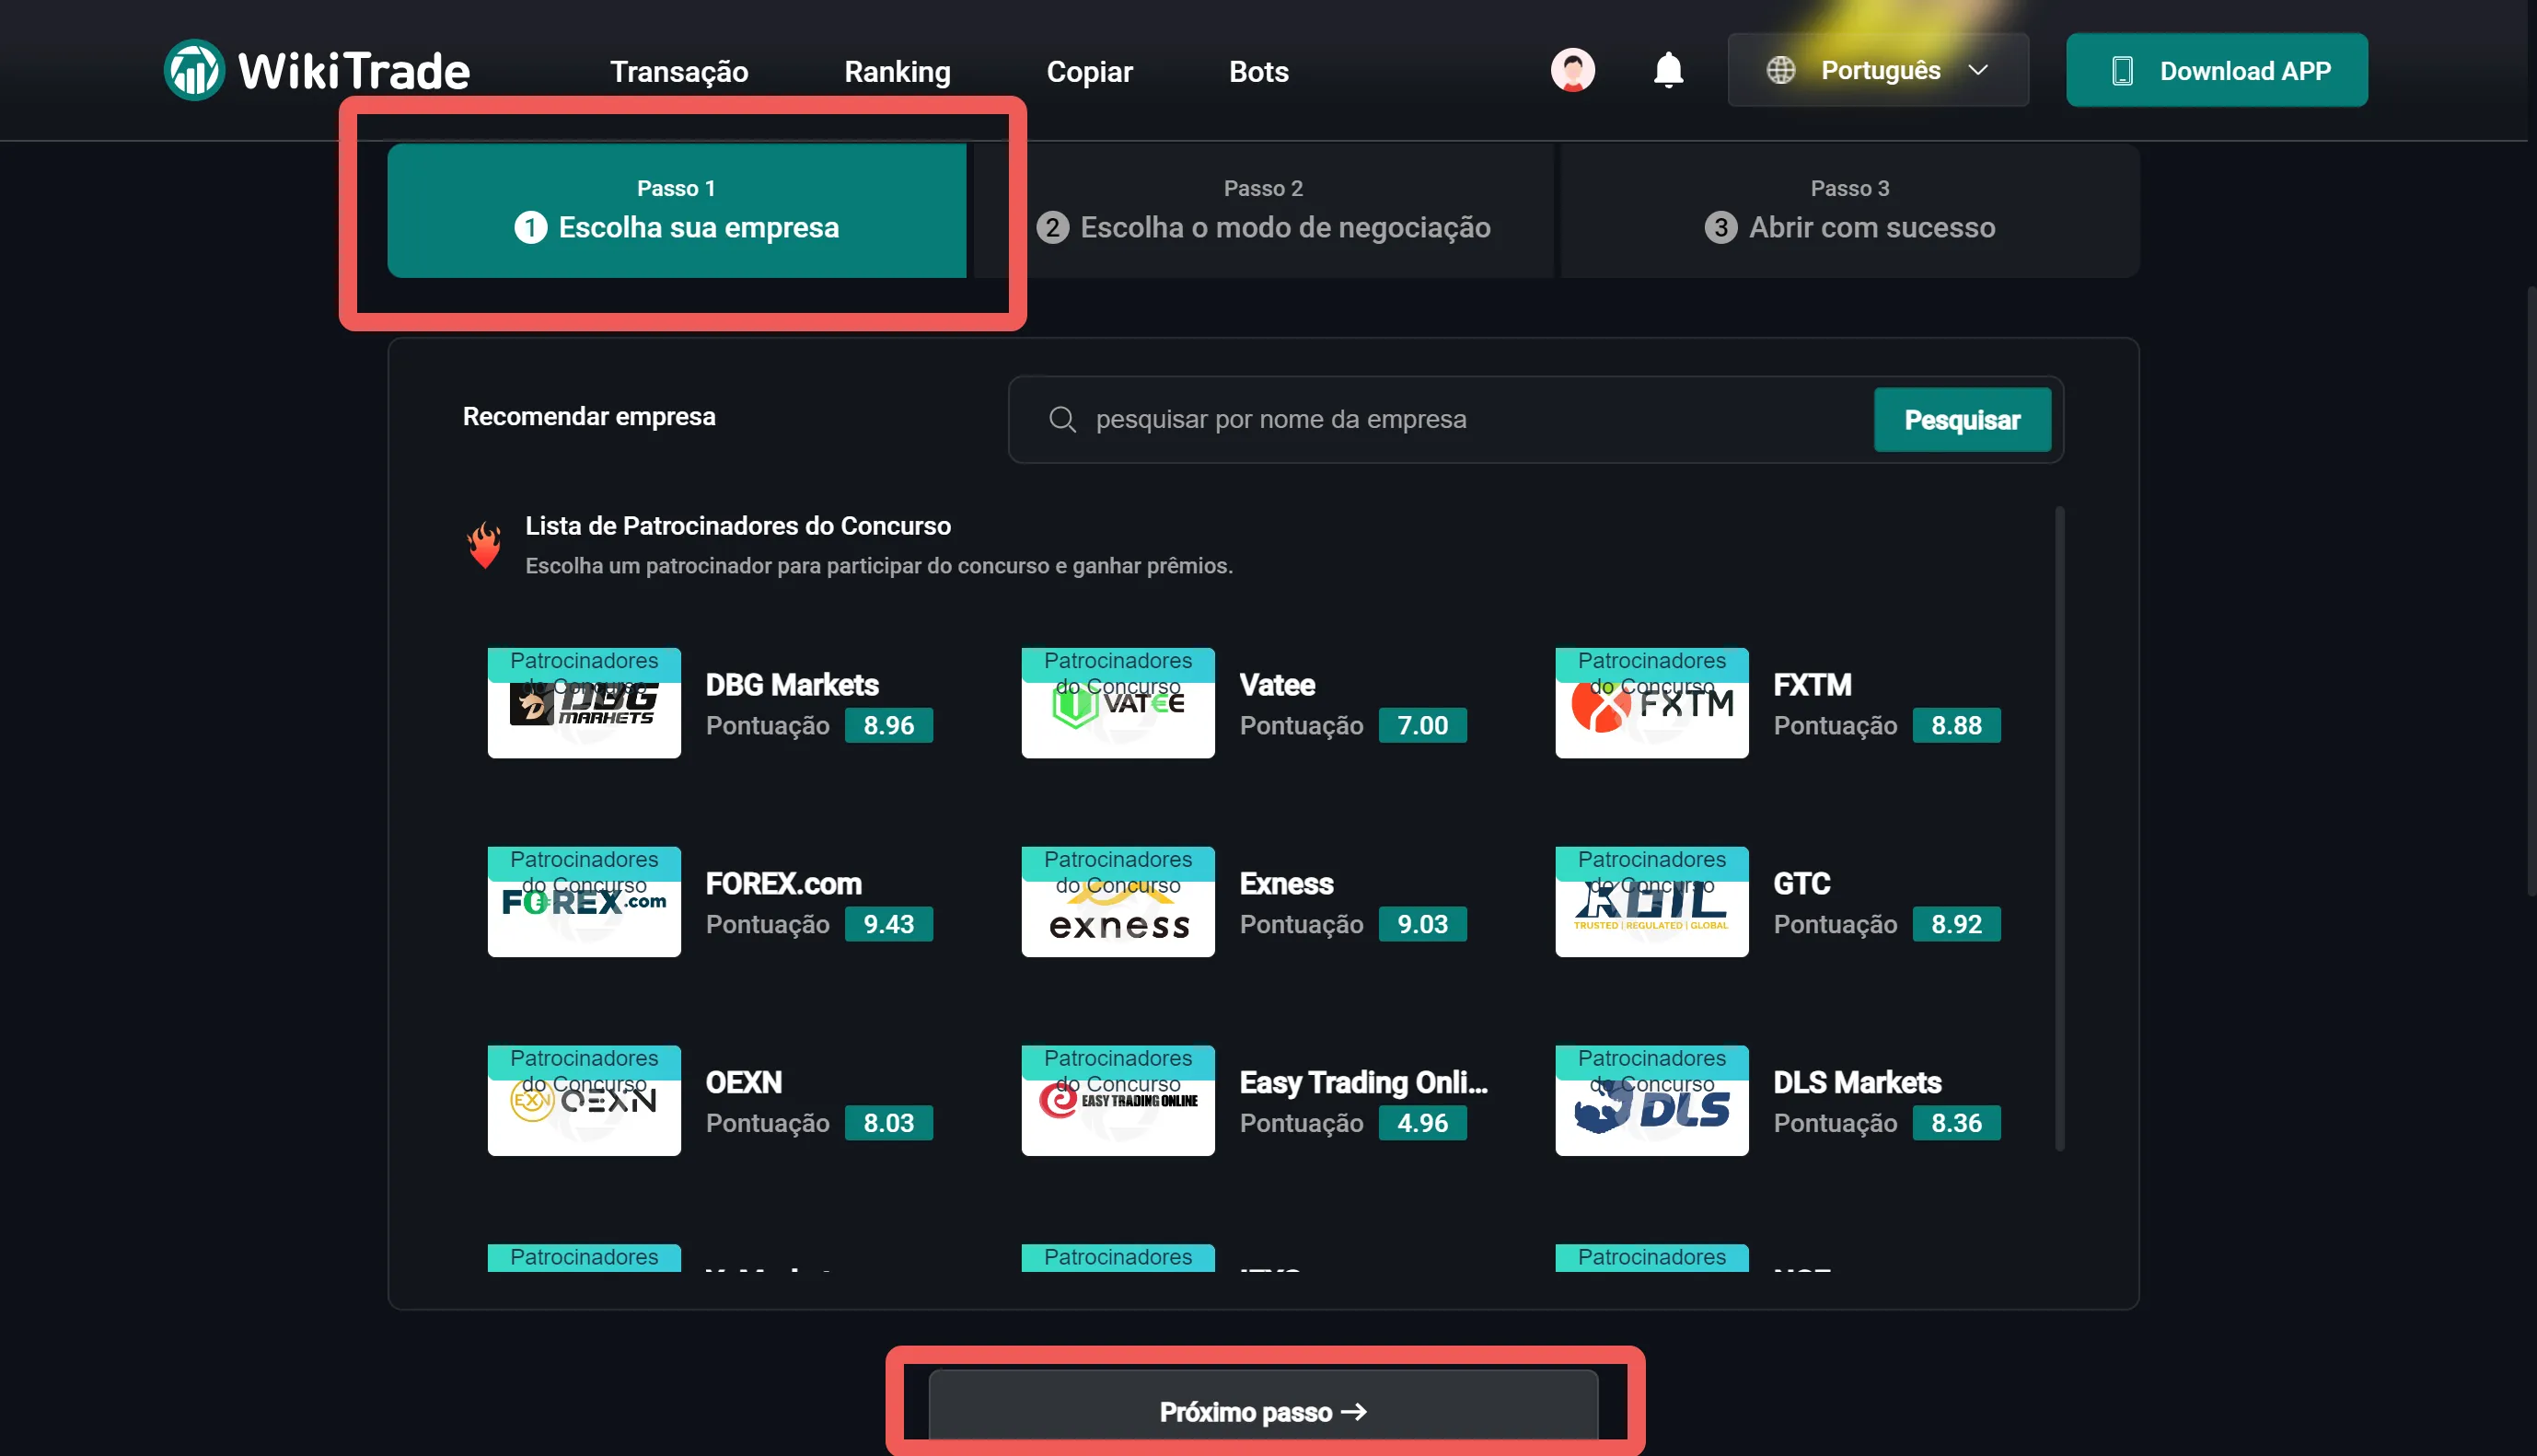Click the Pesquisar button
Image resolution: width=2537 pixels, height=1456 pixels.
pos(1962,420)
